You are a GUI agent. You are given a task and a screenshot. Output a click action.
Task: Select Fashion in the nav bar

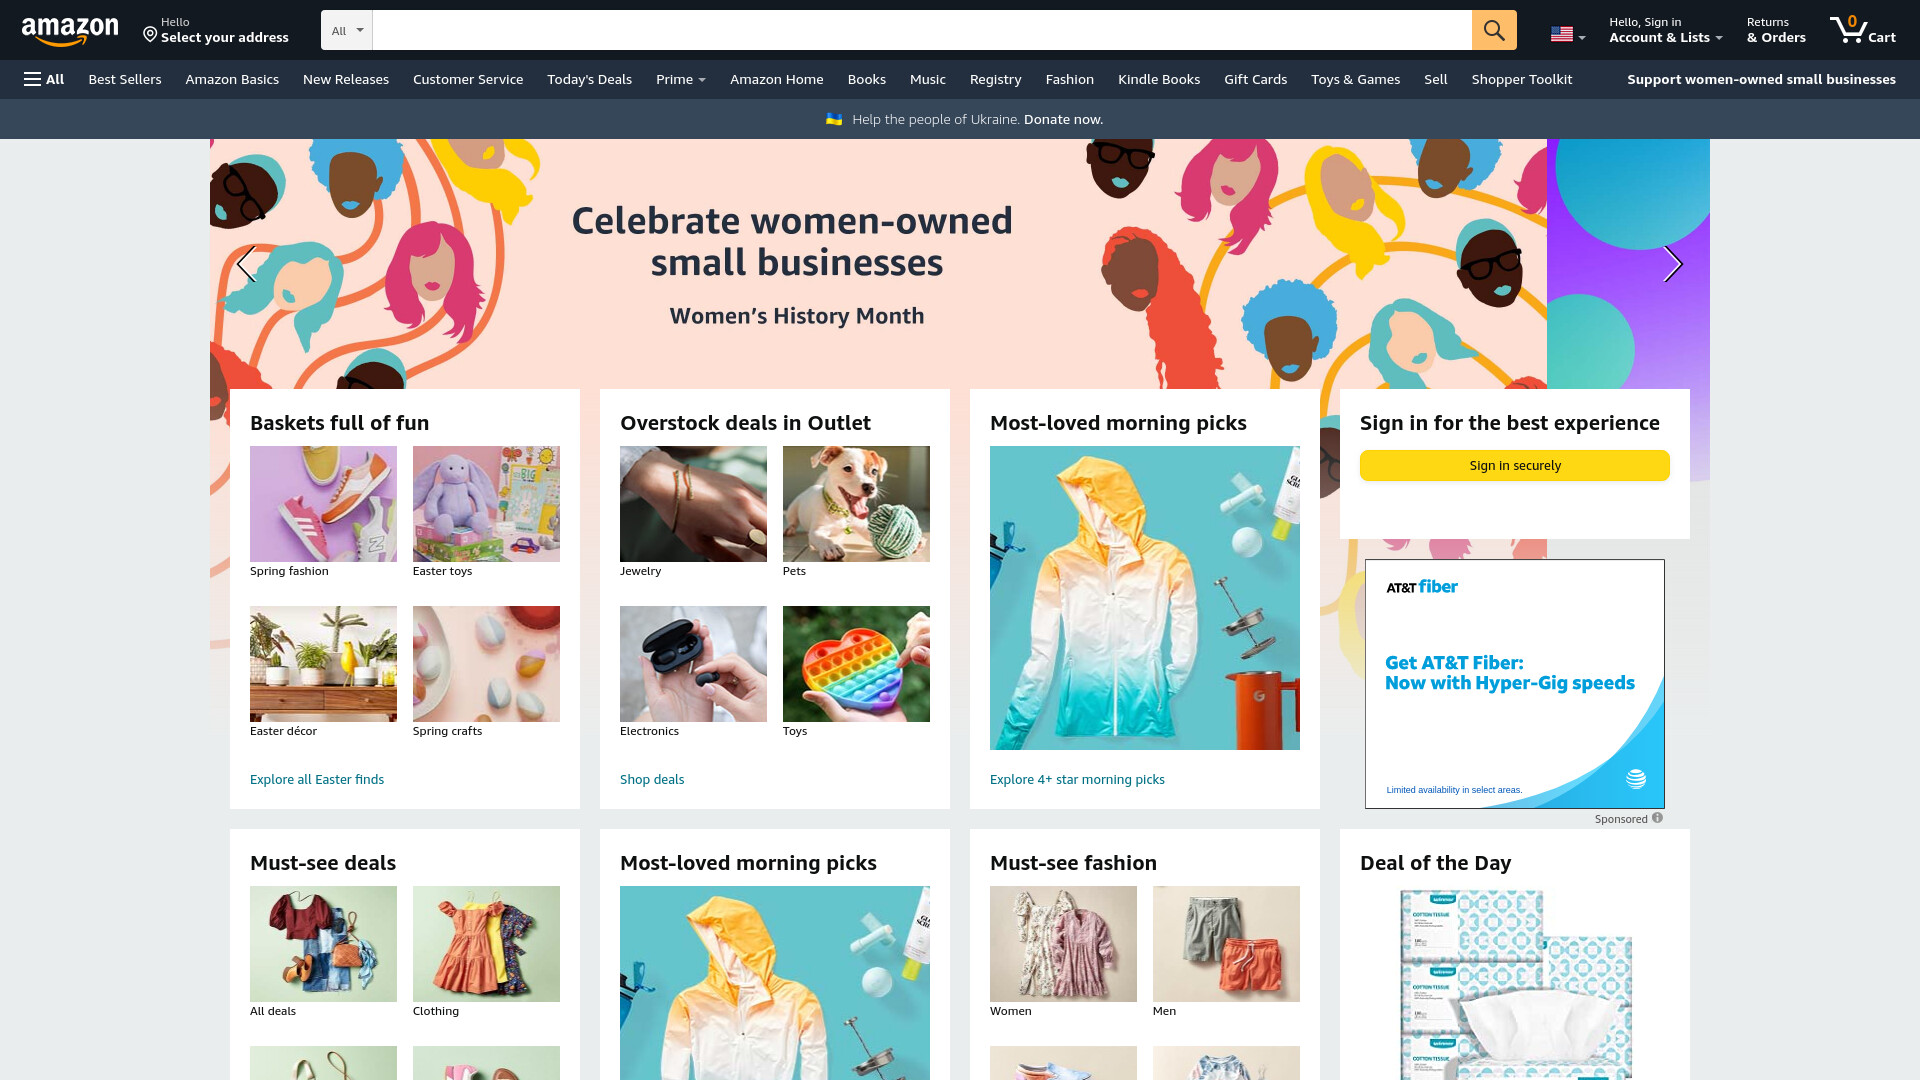(1070, 79)
